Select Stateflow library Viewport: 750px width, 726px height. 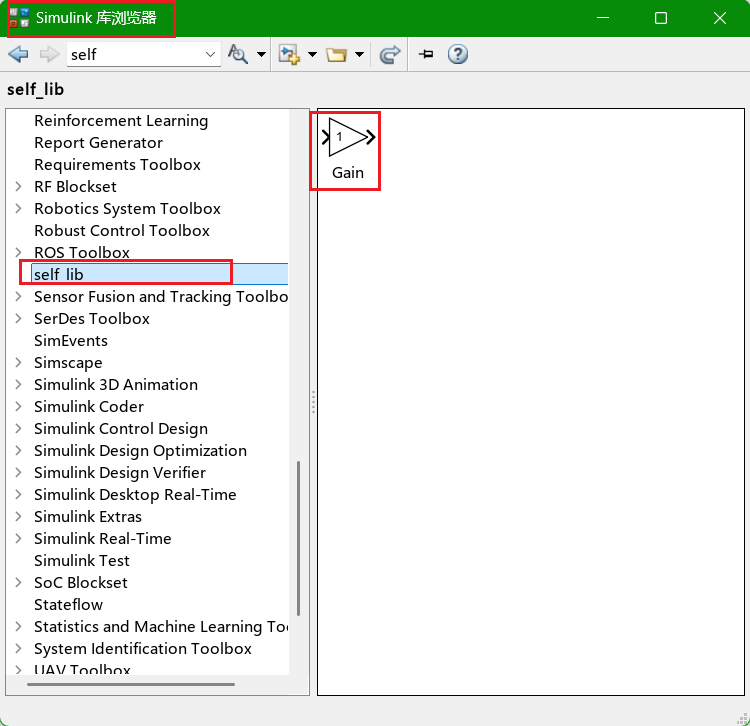coord(68,605)
